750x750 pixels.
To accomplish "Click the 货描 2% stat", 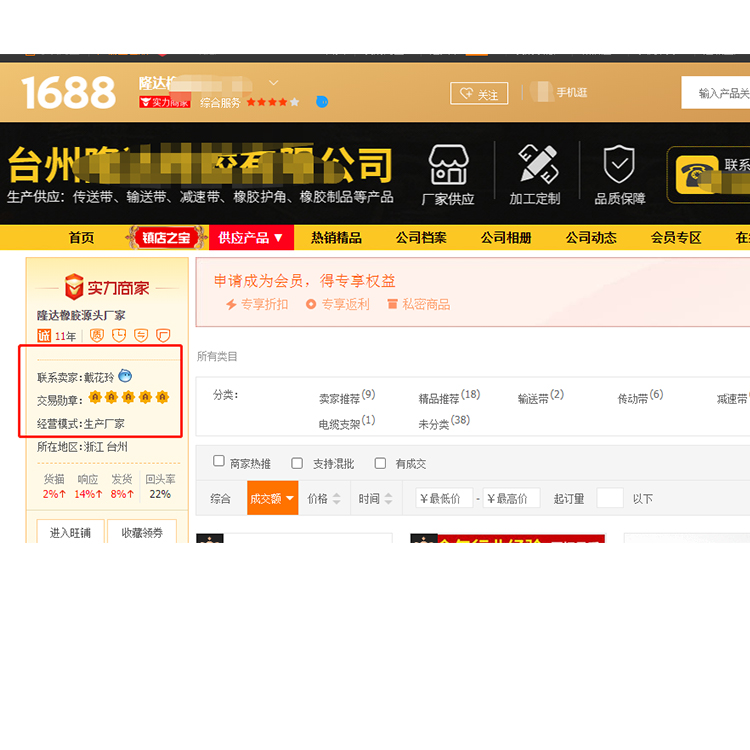I will pyautogui.click(x=54, y=486).
